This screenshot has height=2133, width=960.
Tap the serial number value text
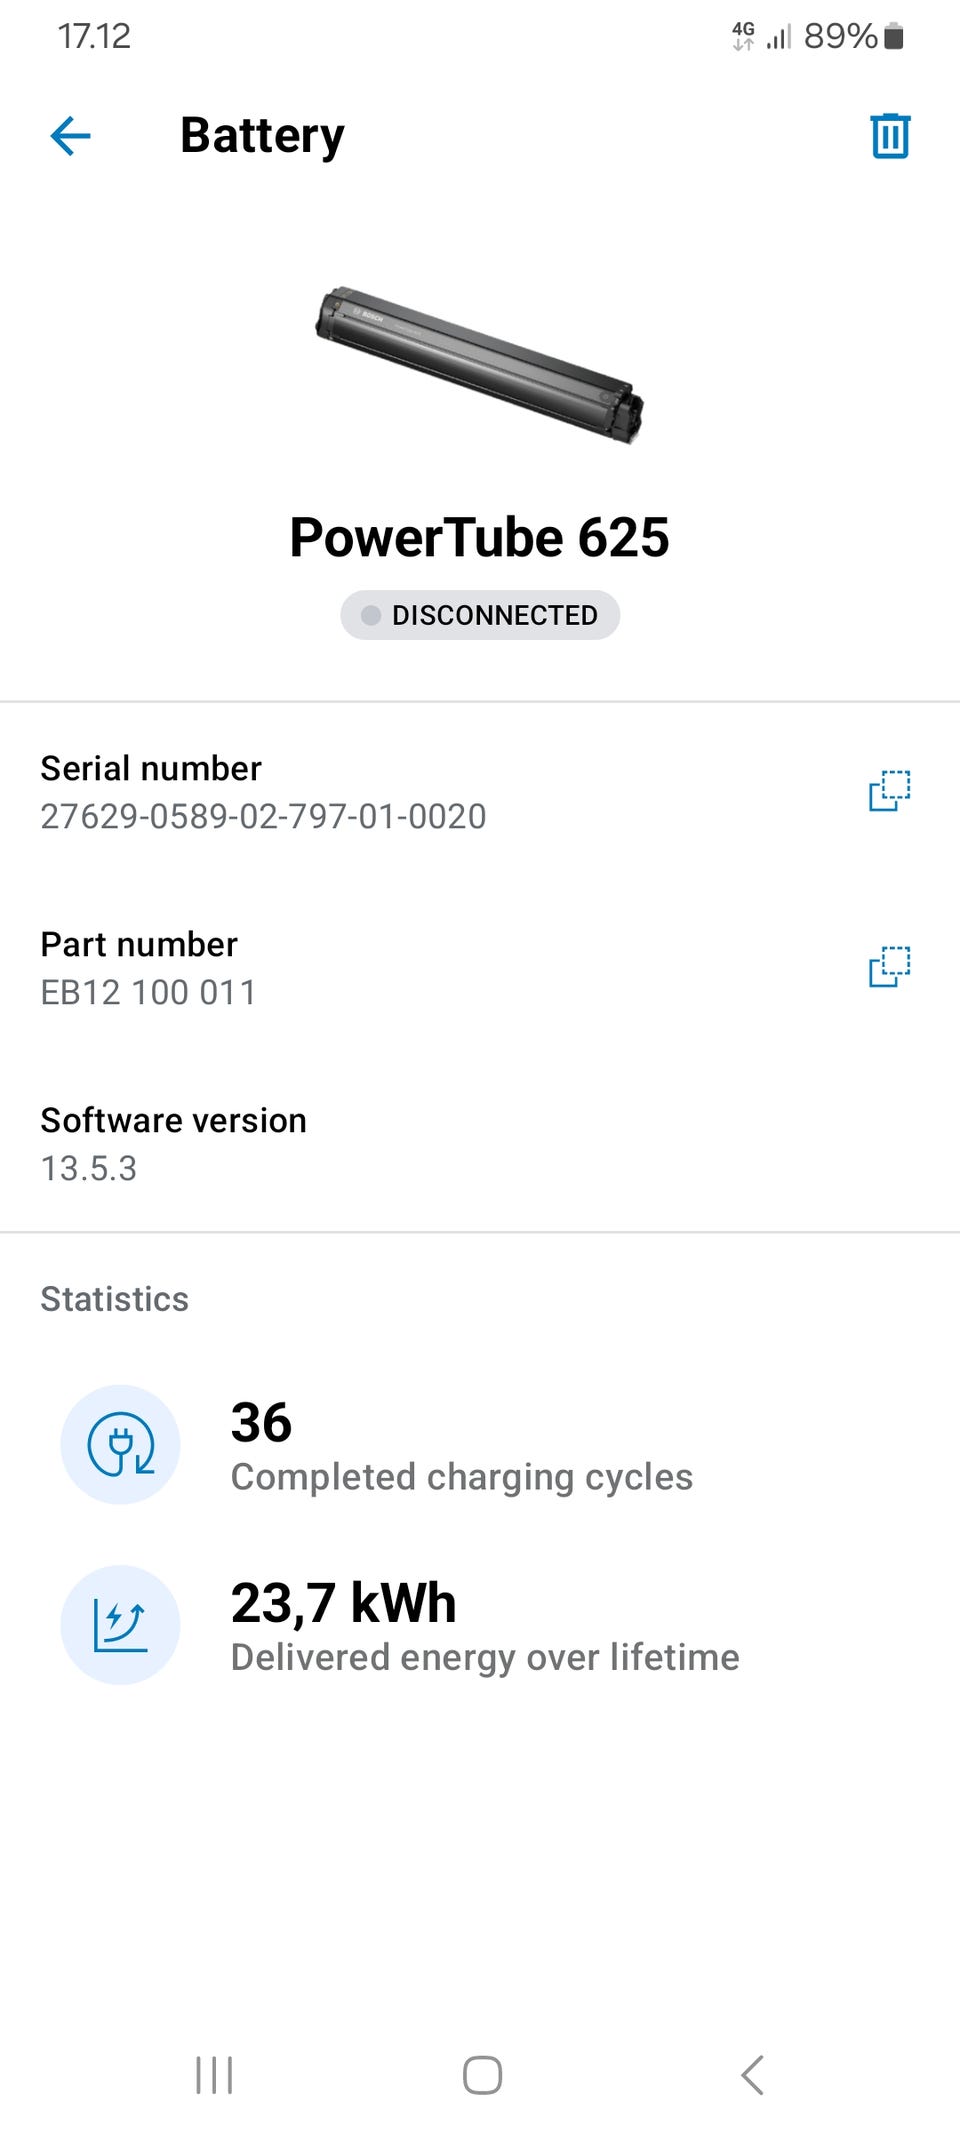263,817
